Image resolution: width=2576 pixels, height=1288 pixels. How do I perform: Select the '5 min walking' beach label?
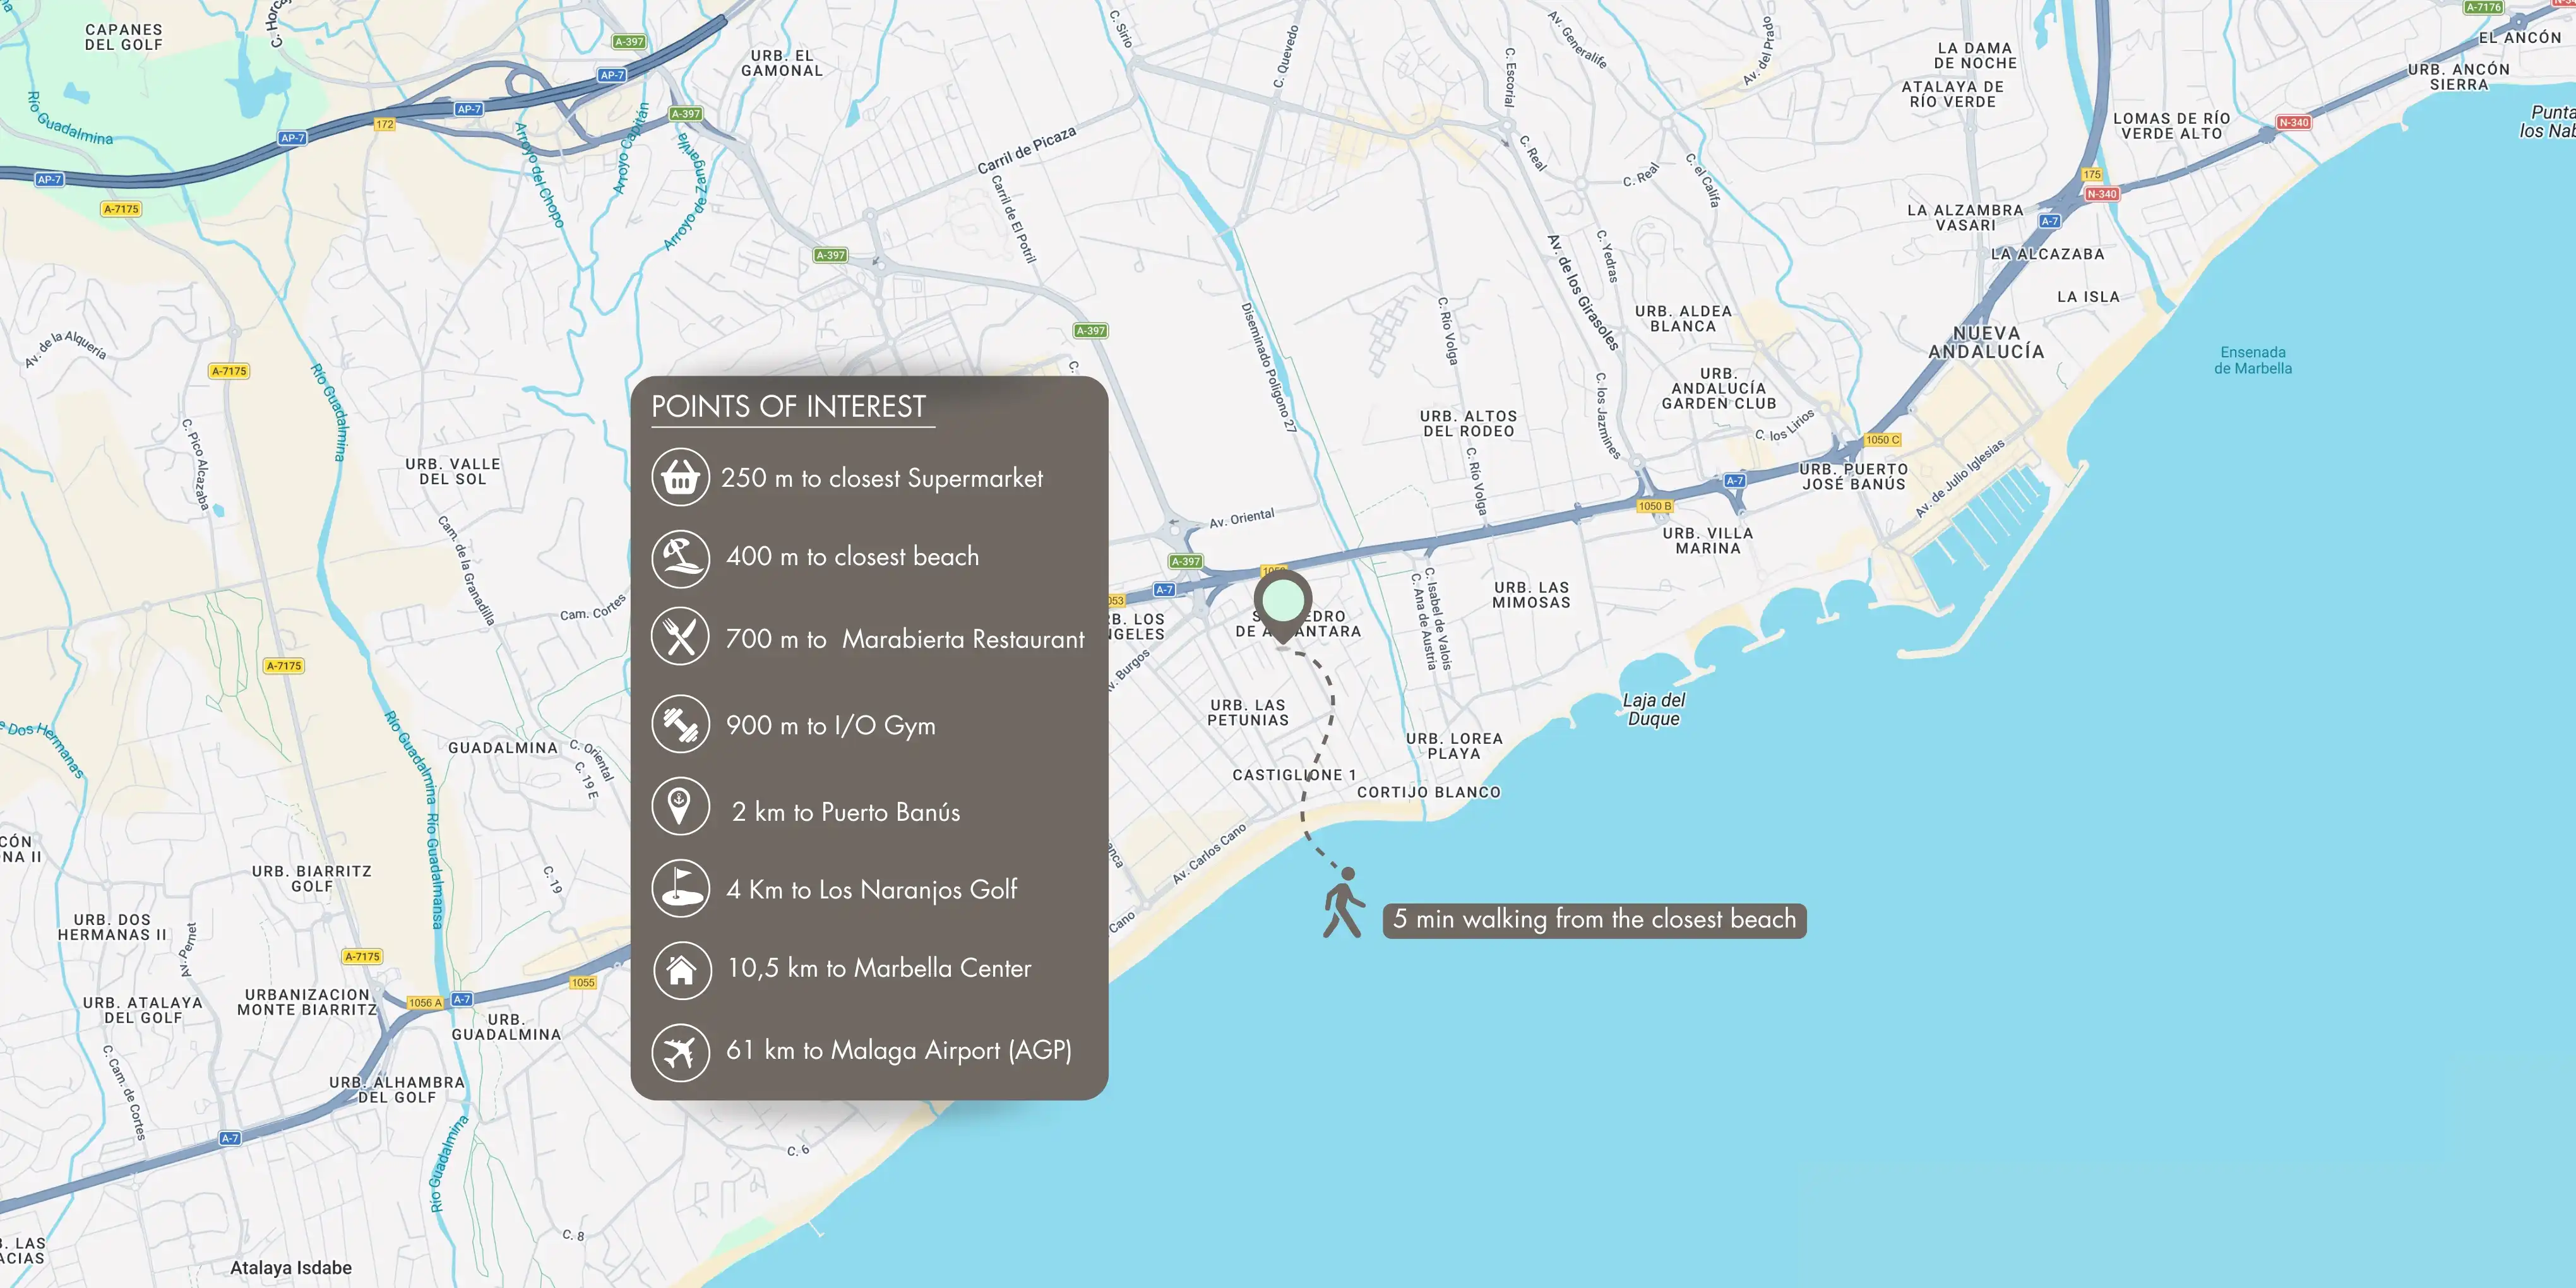1594,919
